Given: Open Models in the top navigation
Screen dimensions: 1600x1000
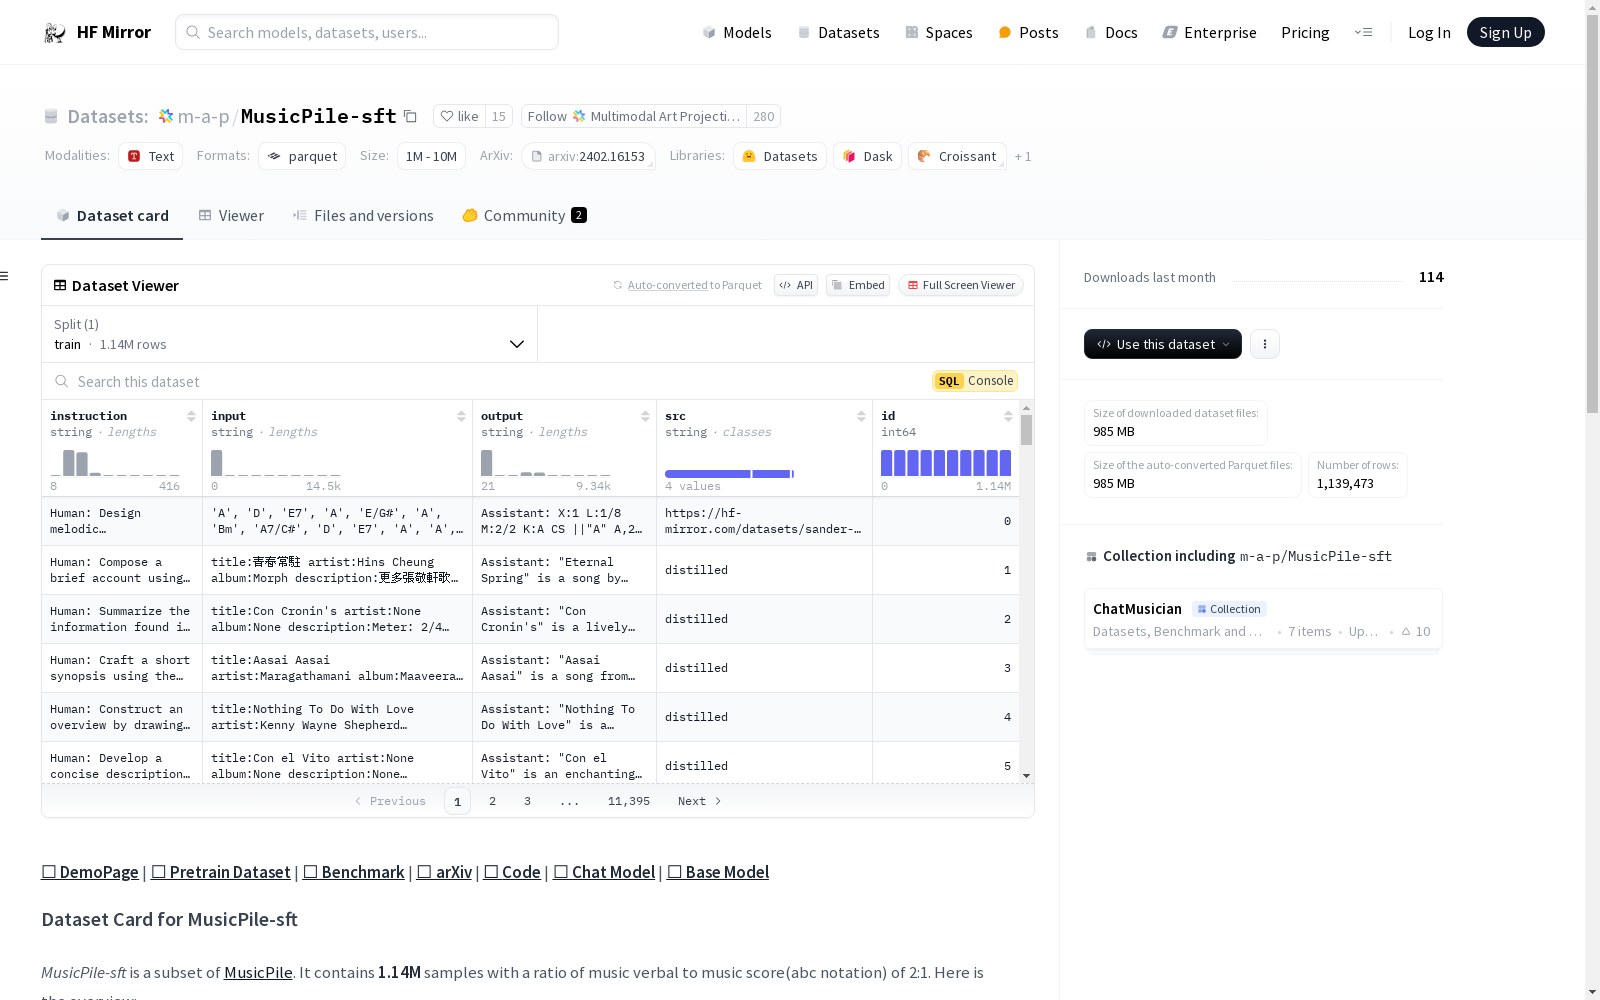Looking at the screenshot, I should (x=737, y=33).
